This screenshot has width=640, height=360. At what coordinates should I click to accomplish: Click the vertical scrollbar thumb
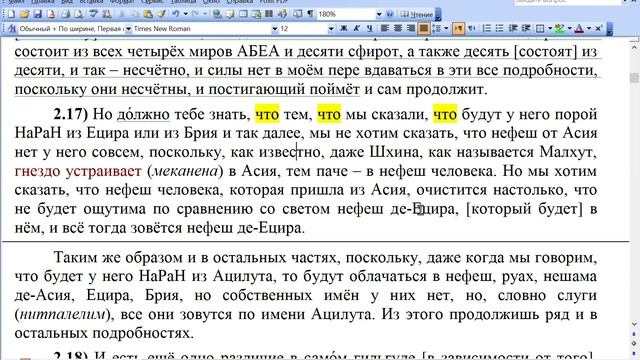pyautogui.click(x=634, y=78)
